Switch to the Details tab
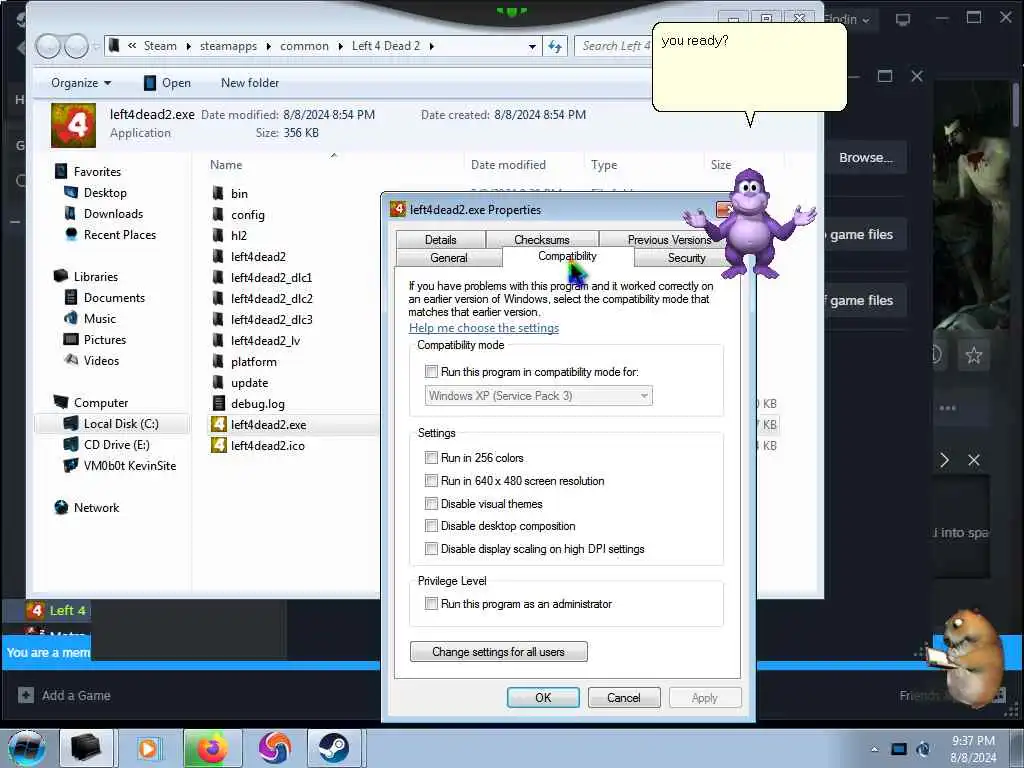The image size is (1024, 768). 441,240
